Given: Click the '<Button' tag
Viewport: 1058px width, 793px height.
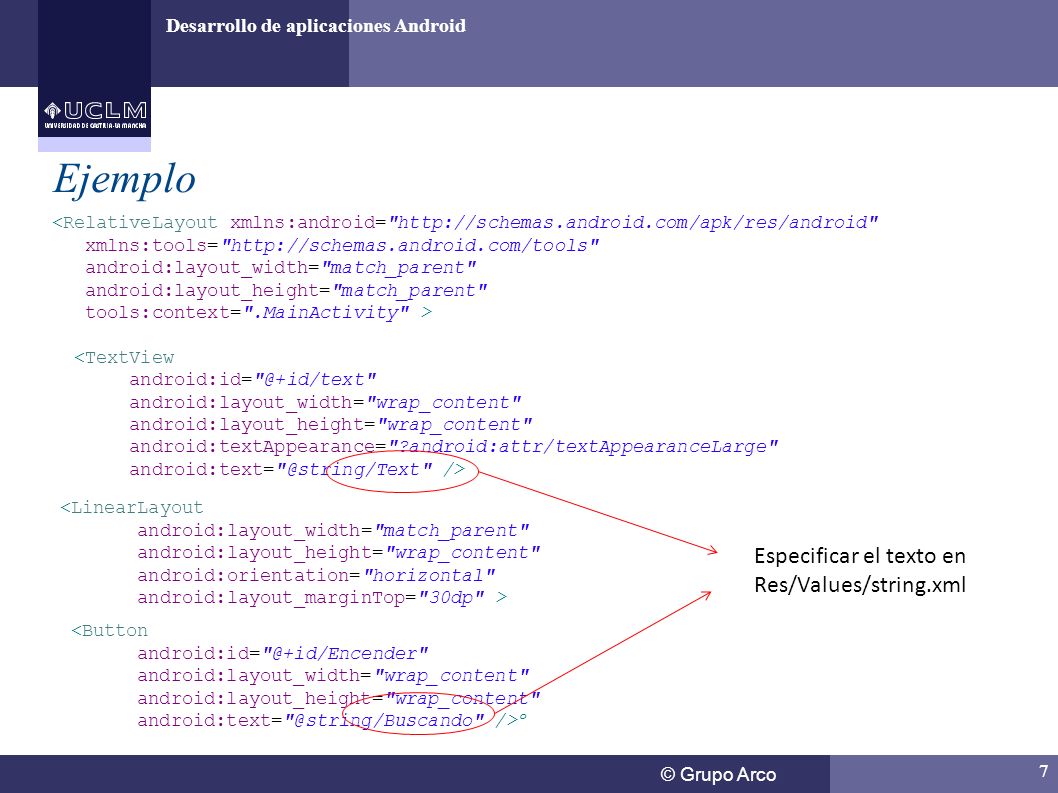Looking at the screenshot, I should (x=109, y=631).
